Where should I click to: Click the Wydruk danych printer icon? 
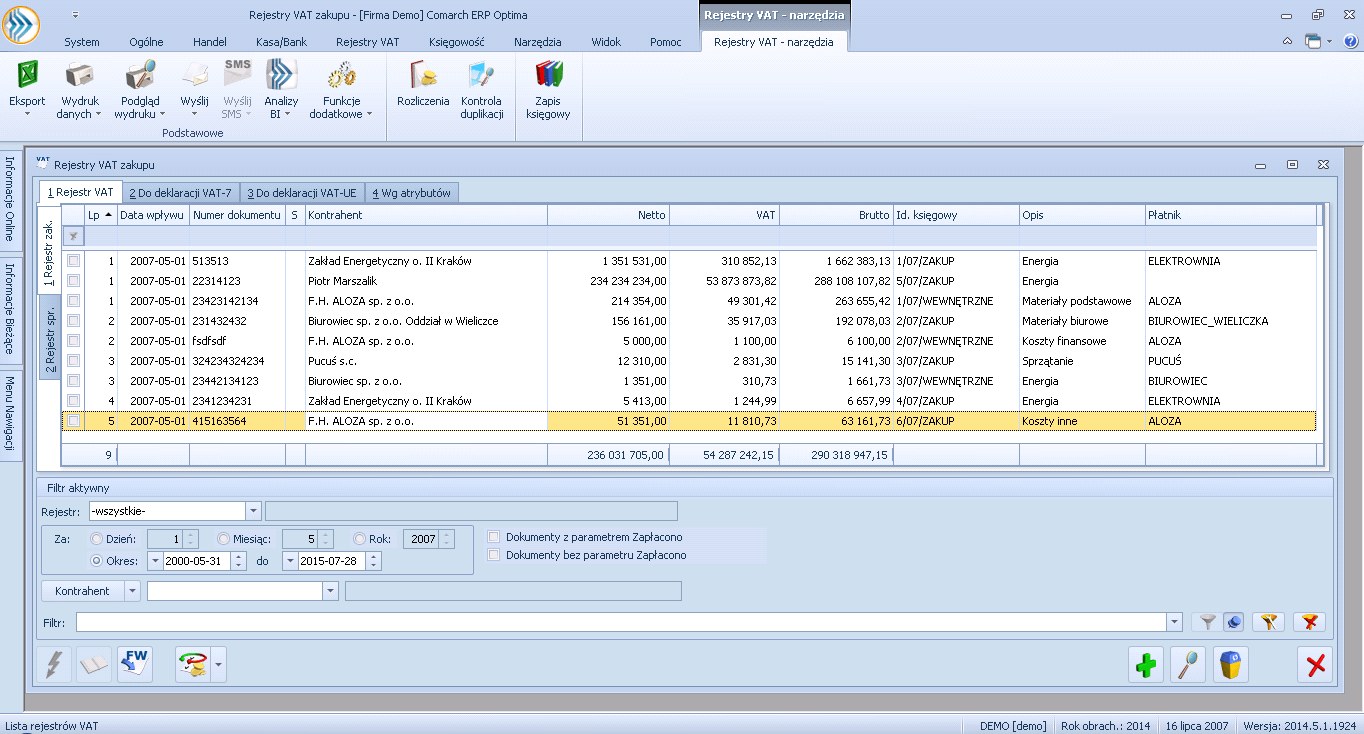click(x=80, y=76)
